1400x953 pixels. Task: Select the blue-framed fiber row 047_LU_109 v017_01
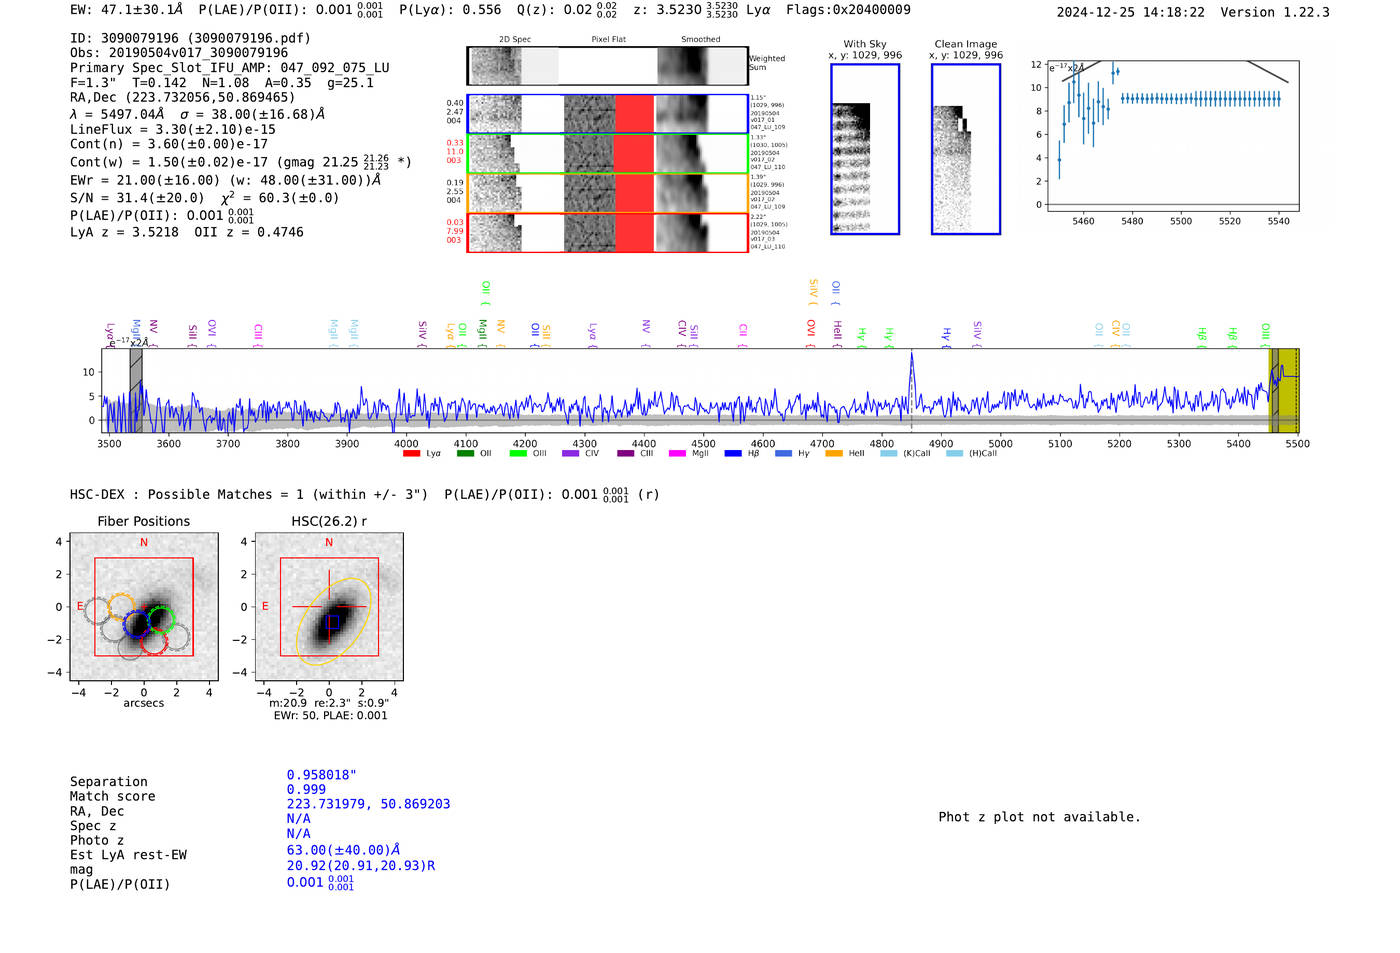click(x=607, y=114)
